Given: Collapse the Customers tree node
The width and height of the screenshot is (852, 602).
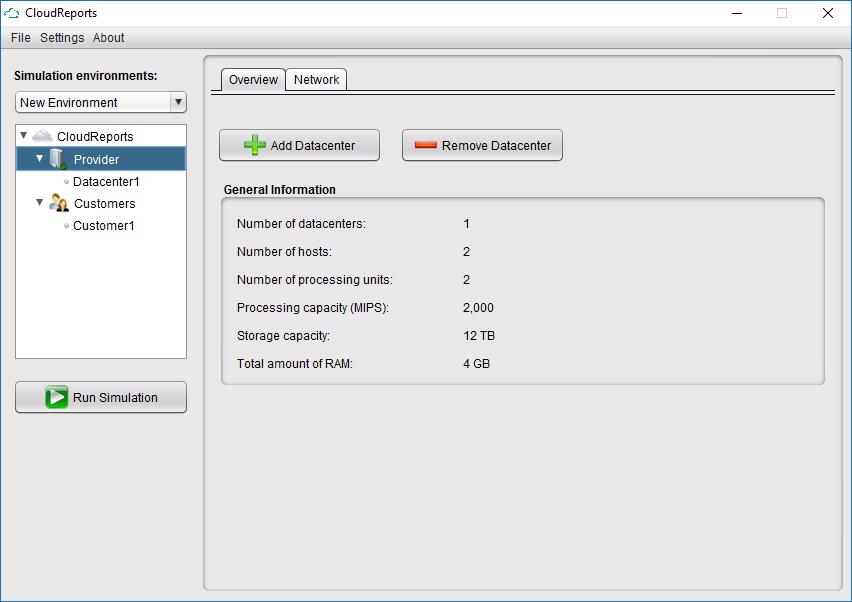Looking at the screenshot, I should 39,202.
